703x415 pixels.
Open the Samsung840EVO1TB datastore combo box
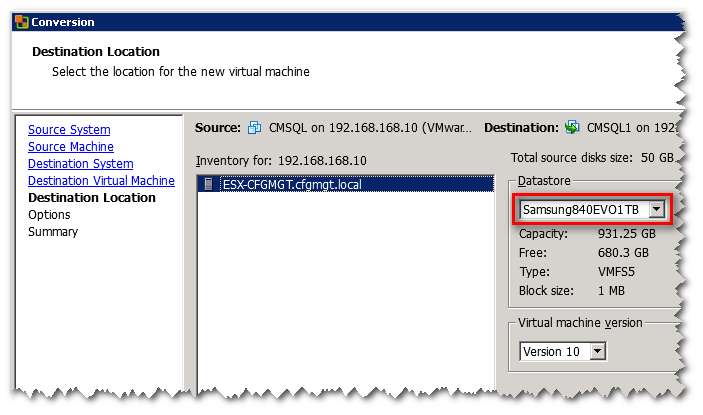tap(583, 209)
